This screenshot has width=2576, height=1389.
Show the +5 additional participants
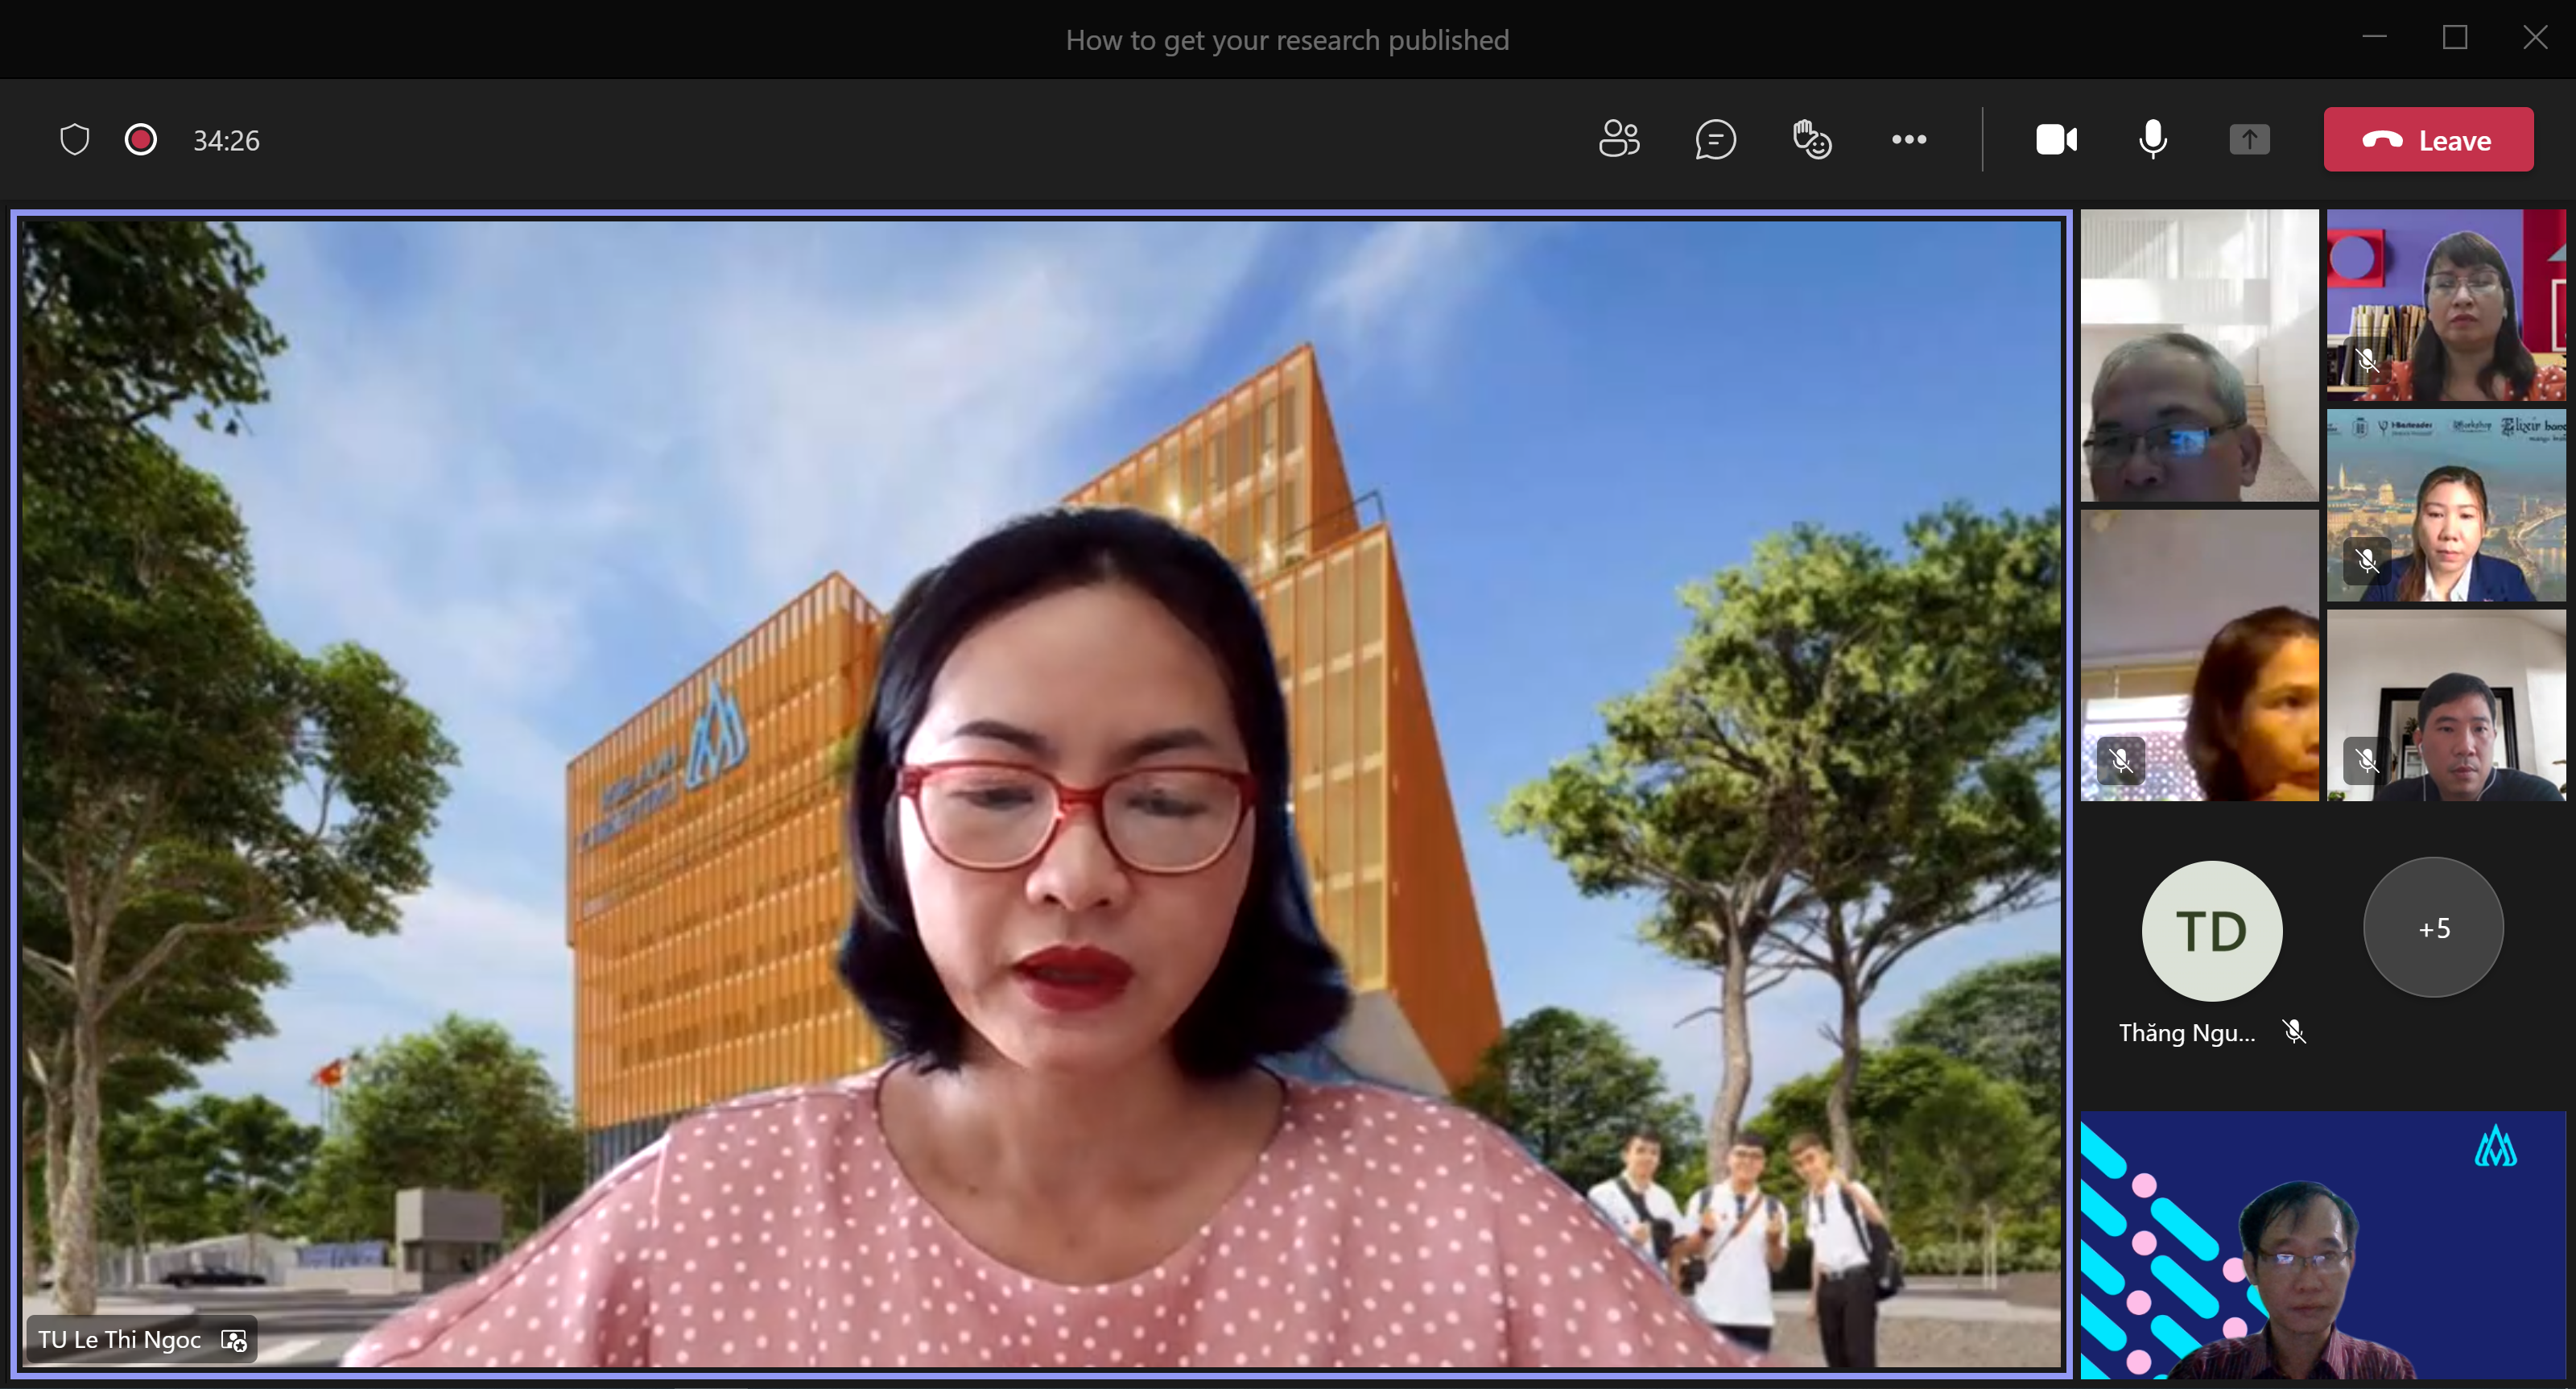2433,927
